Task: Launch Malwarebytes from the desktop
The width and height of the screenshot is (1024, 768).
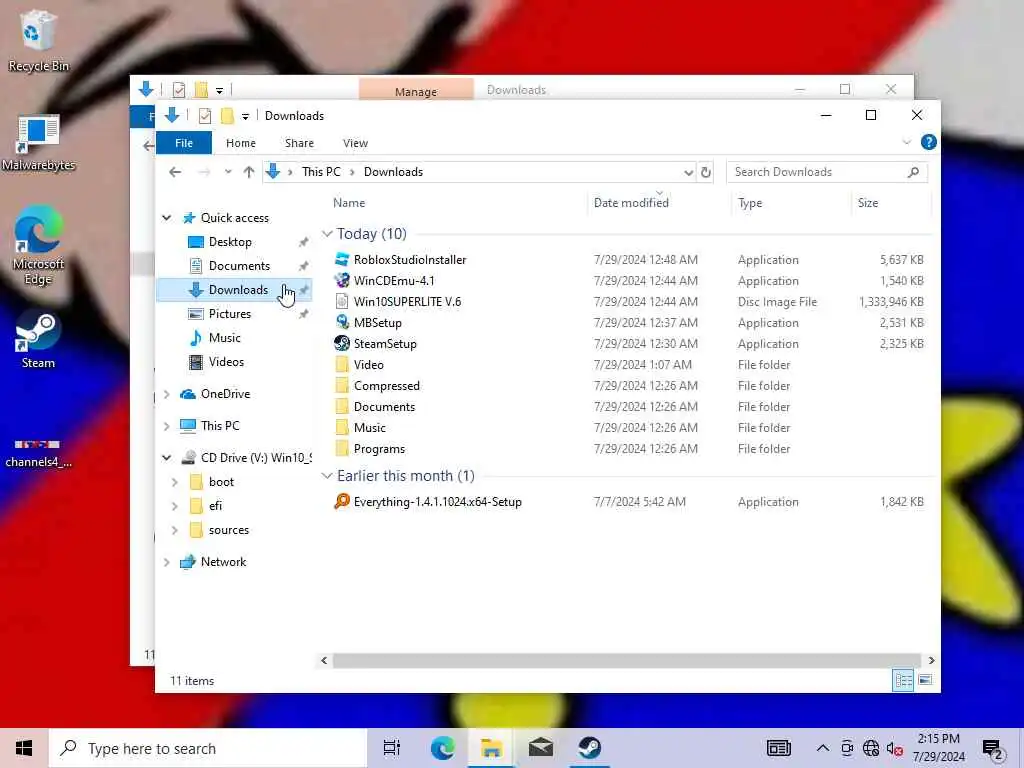Action: (38, 143)
